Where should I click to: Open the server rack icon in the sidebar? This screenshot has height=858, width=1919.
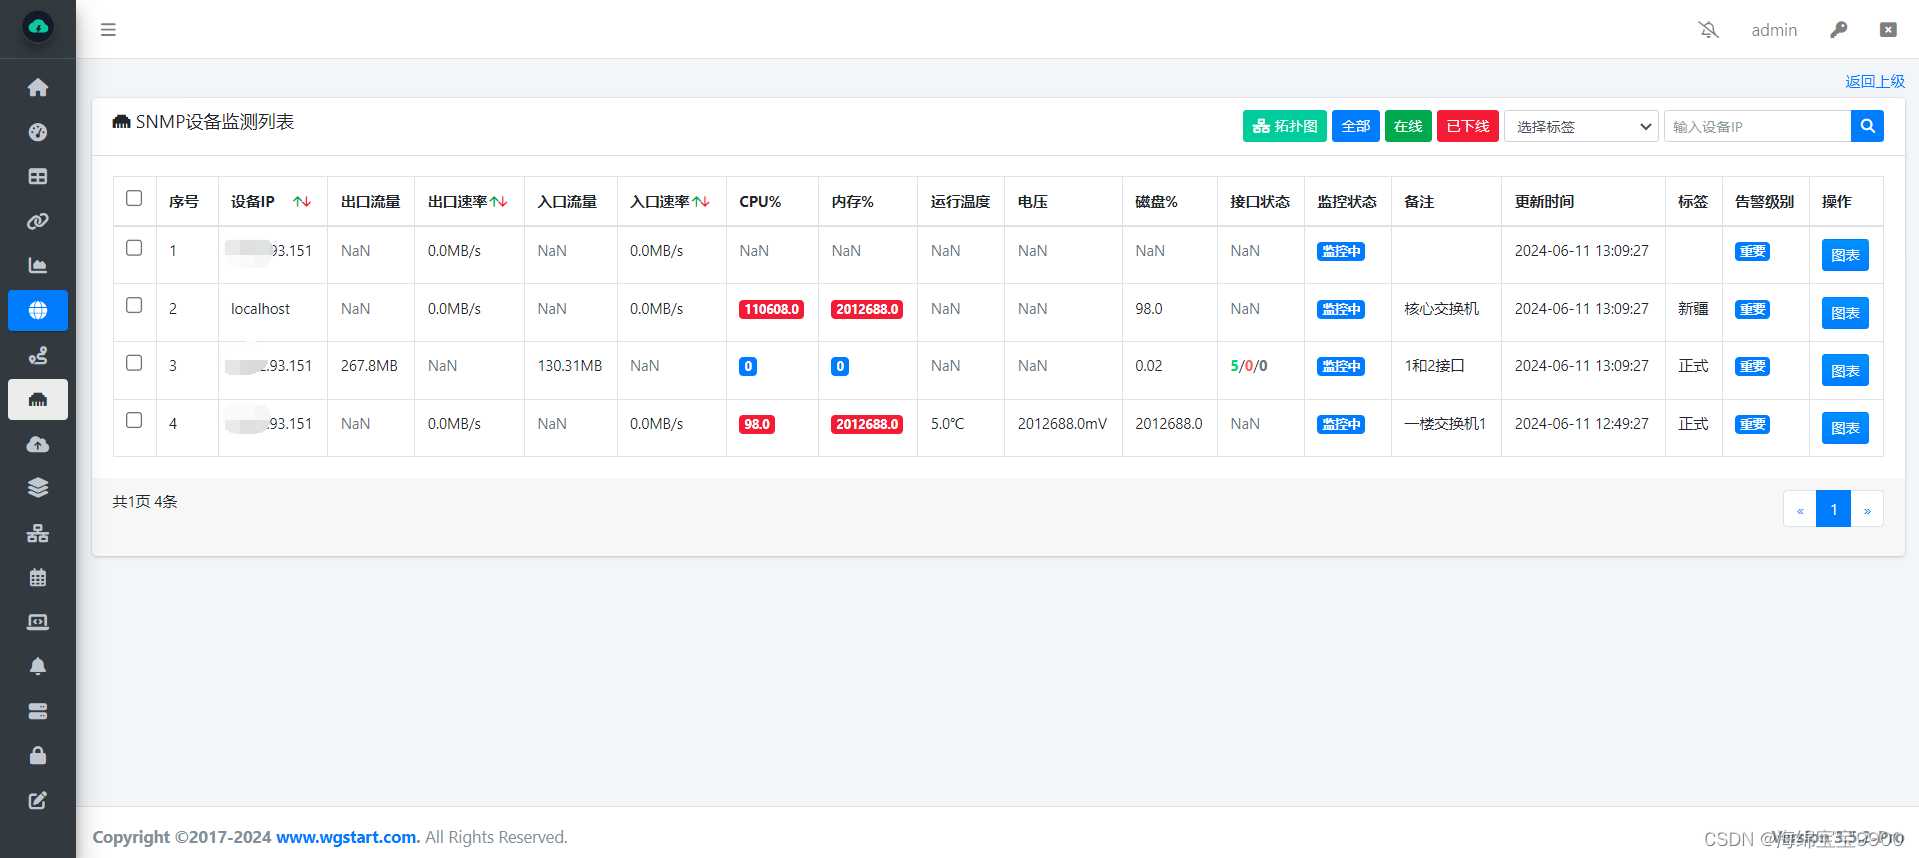[x=38, y=711]
